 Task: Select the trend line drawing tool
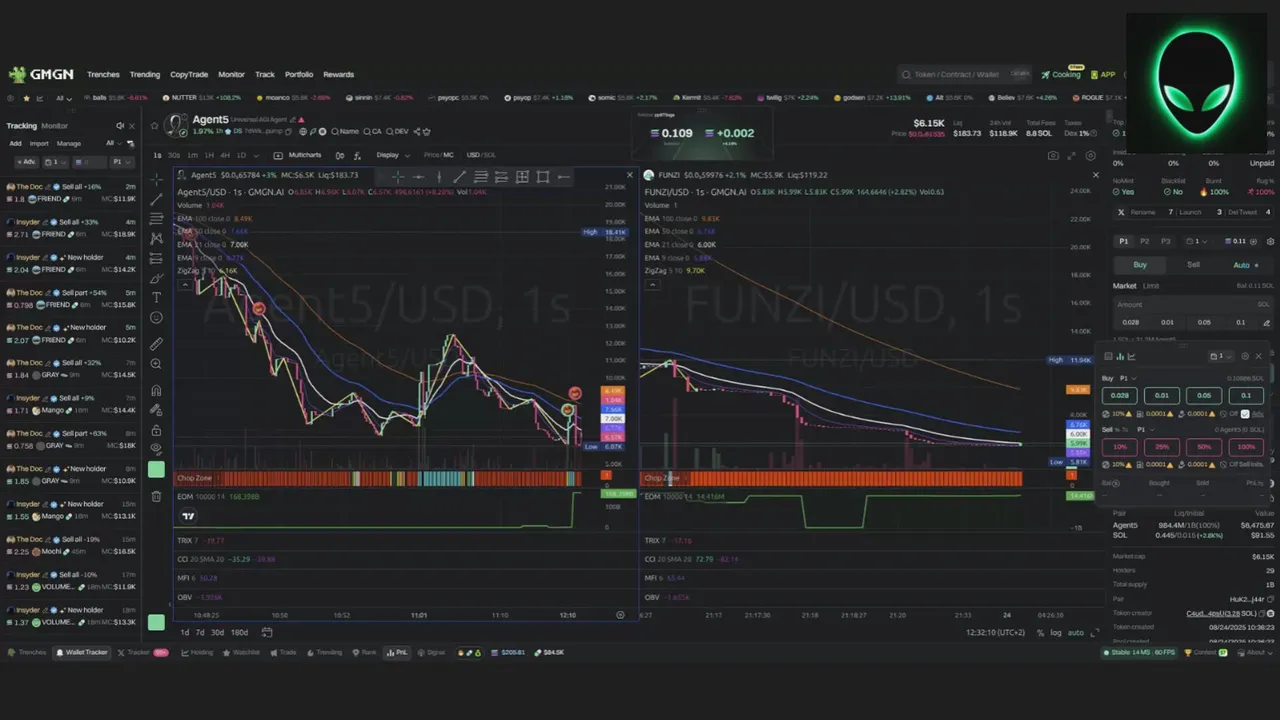pyautogui.click(x=156, y=199)
